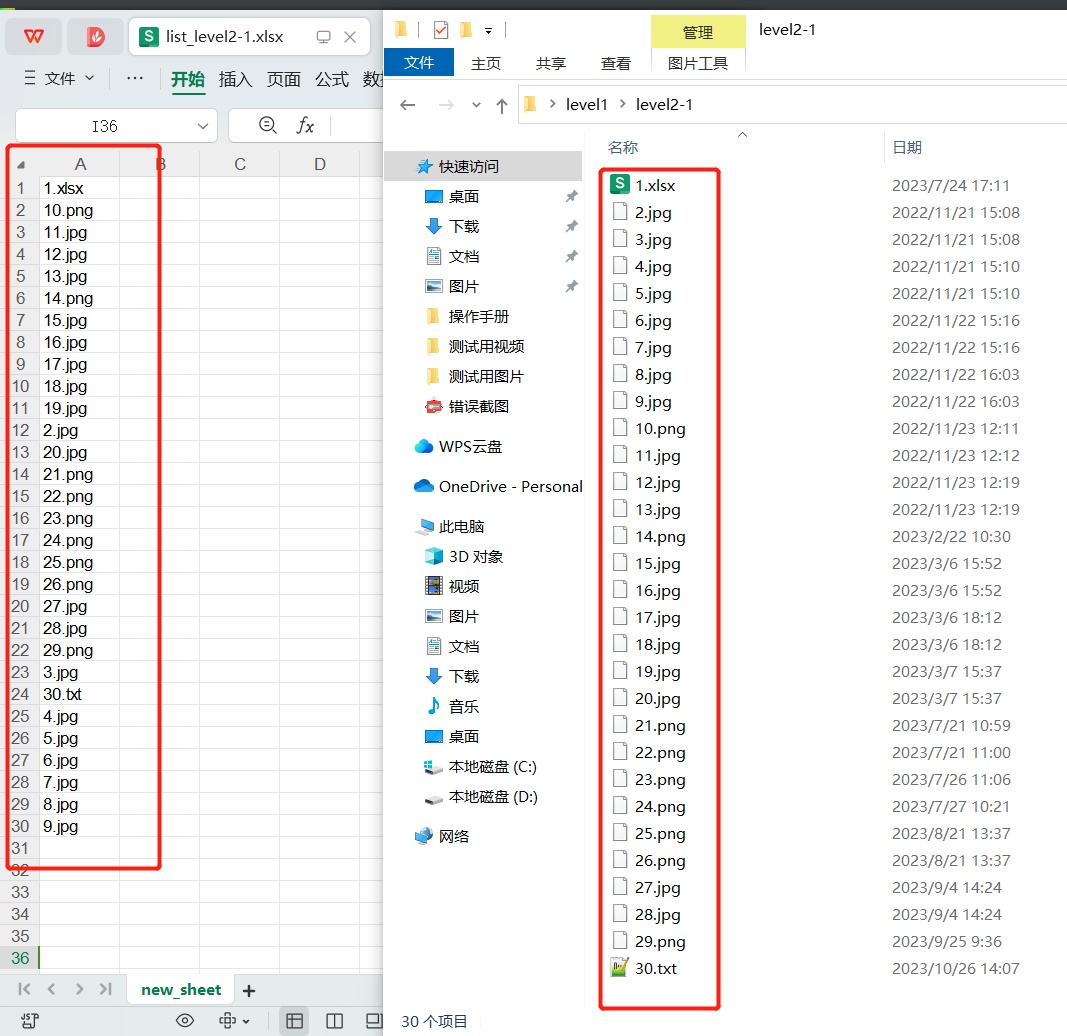This screenshot has width=1067, height=1036.
Task: Go to first sheet navigation arrow
Action: [24, 989]
